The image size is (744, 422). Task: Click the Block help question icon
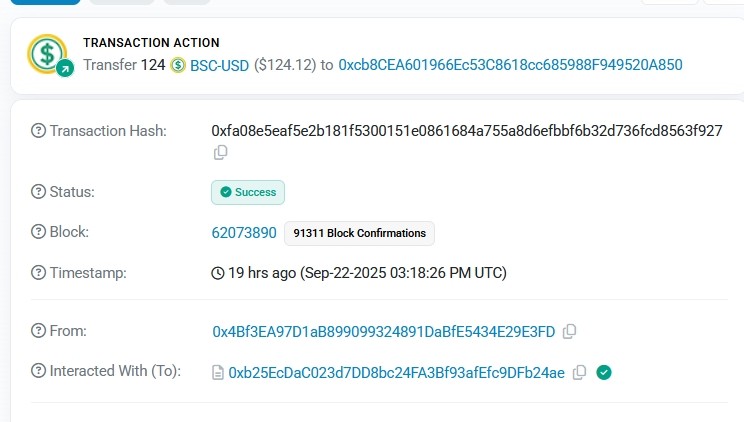(39, 232)
